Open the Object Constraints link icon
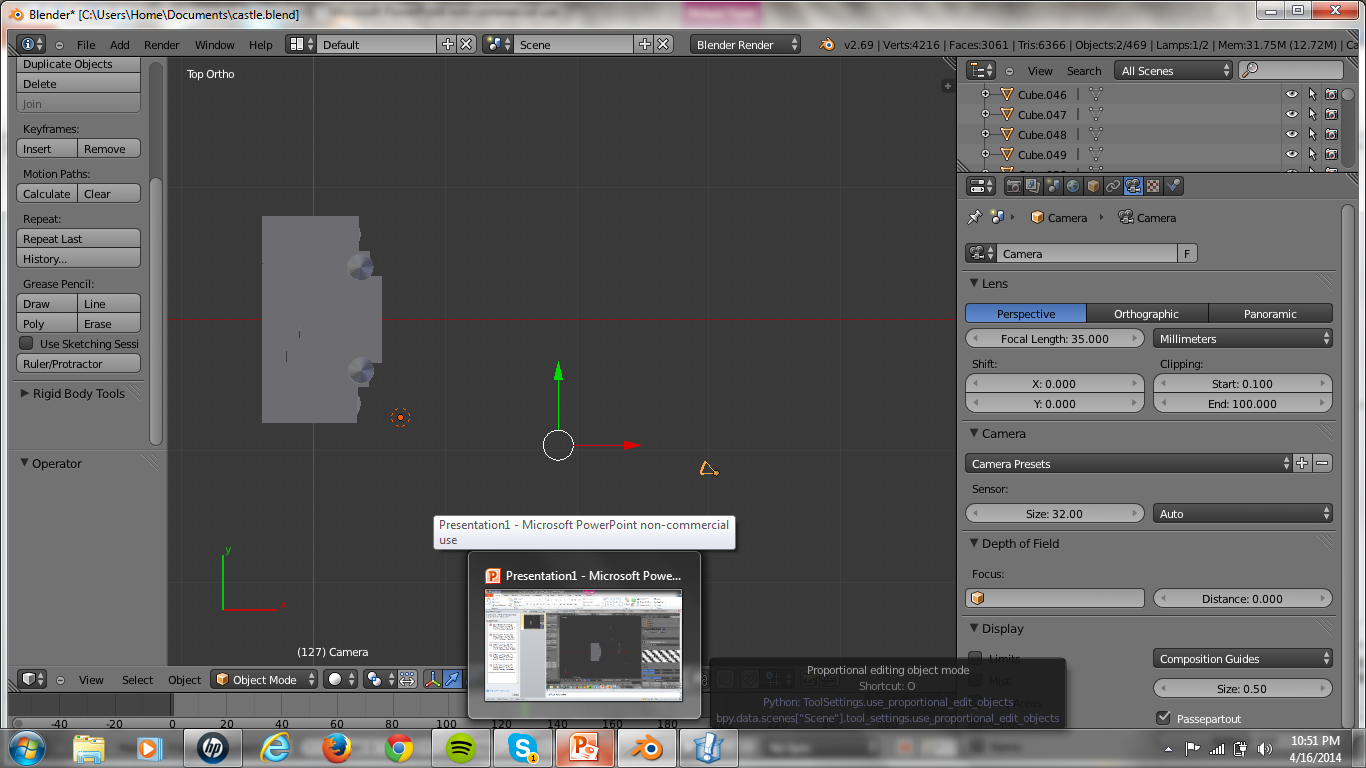 click(1113, 185)
